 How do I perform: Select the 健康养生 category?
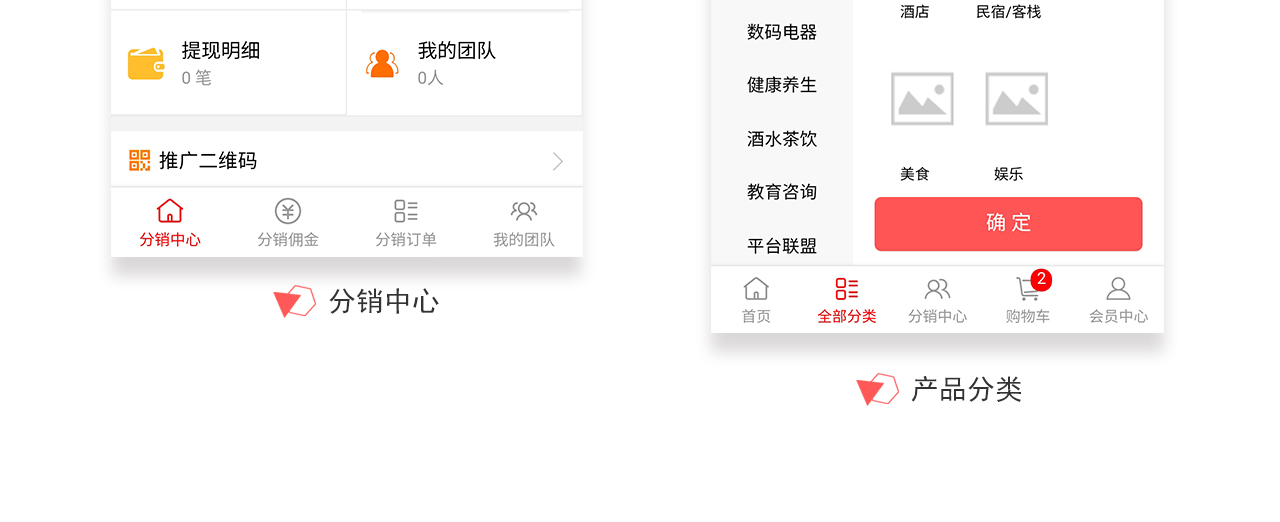[782, 85]
